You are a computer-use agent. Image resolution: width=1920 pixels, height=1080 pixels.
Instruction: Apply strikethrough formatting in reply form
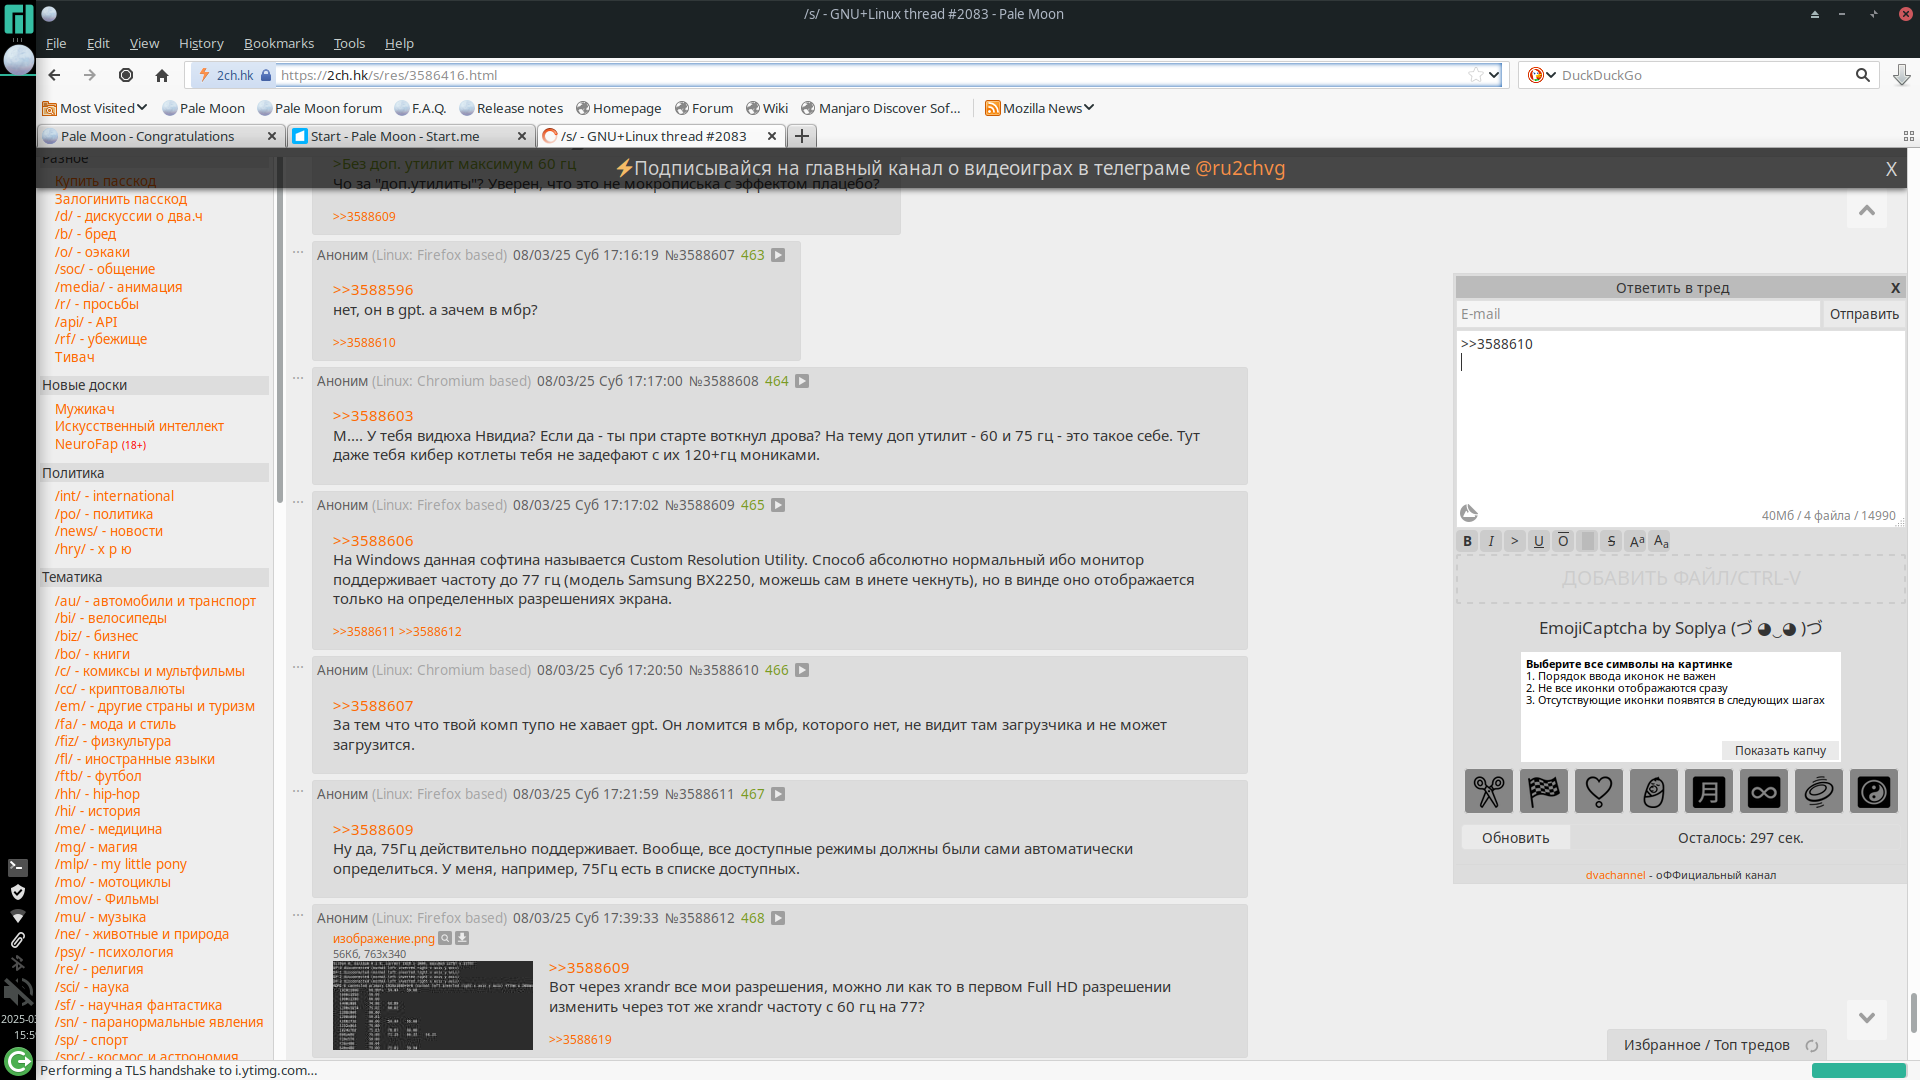point(1611,541)
